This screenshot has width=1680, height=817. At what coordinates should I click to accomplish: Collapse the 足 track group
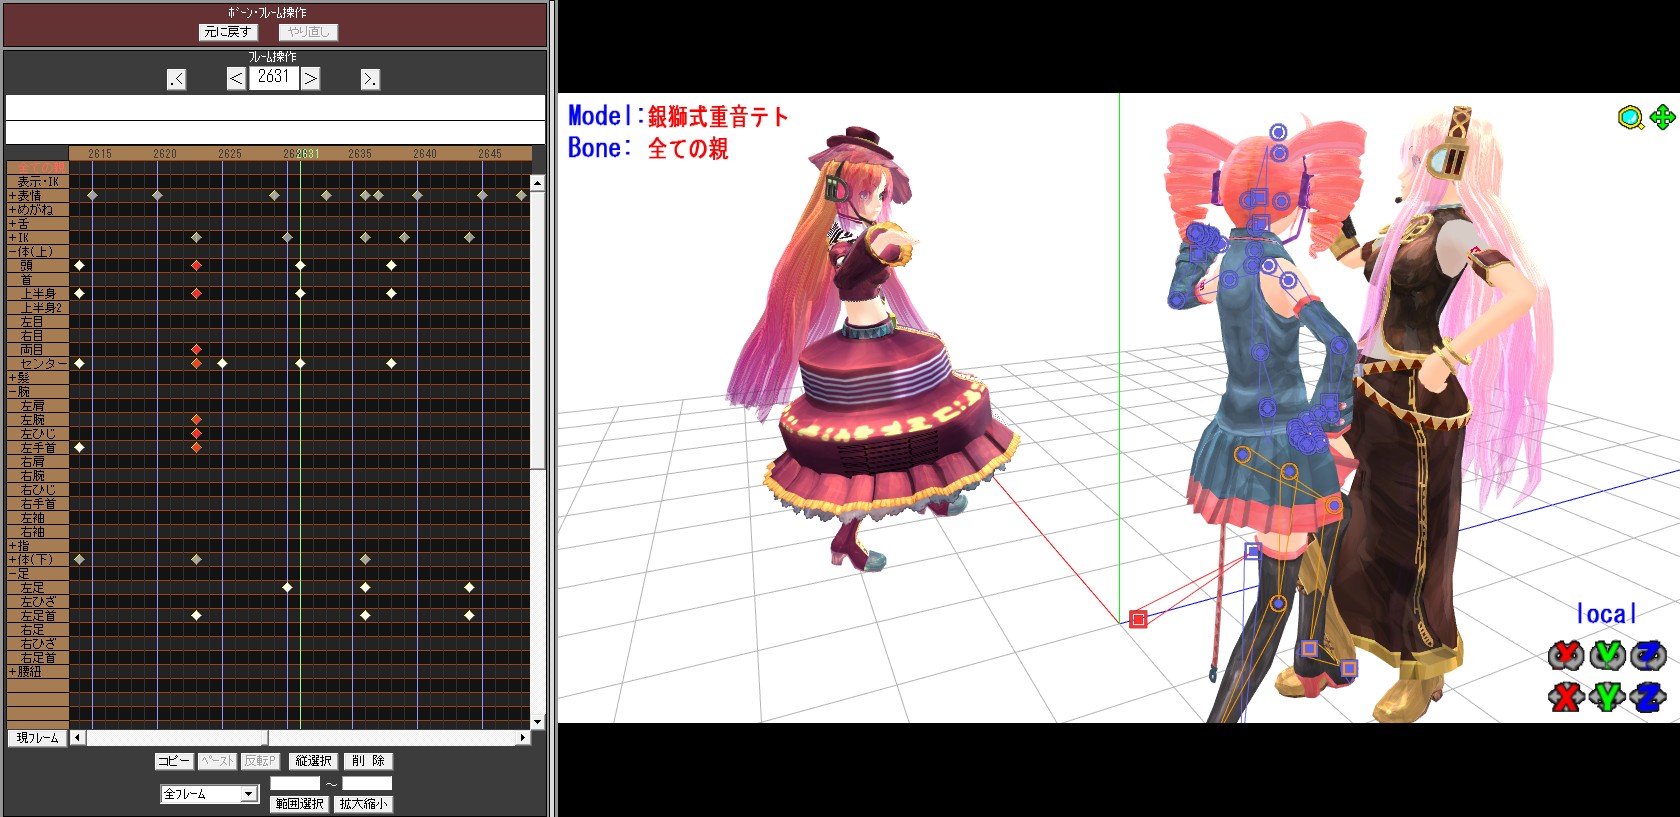(12, 574)
